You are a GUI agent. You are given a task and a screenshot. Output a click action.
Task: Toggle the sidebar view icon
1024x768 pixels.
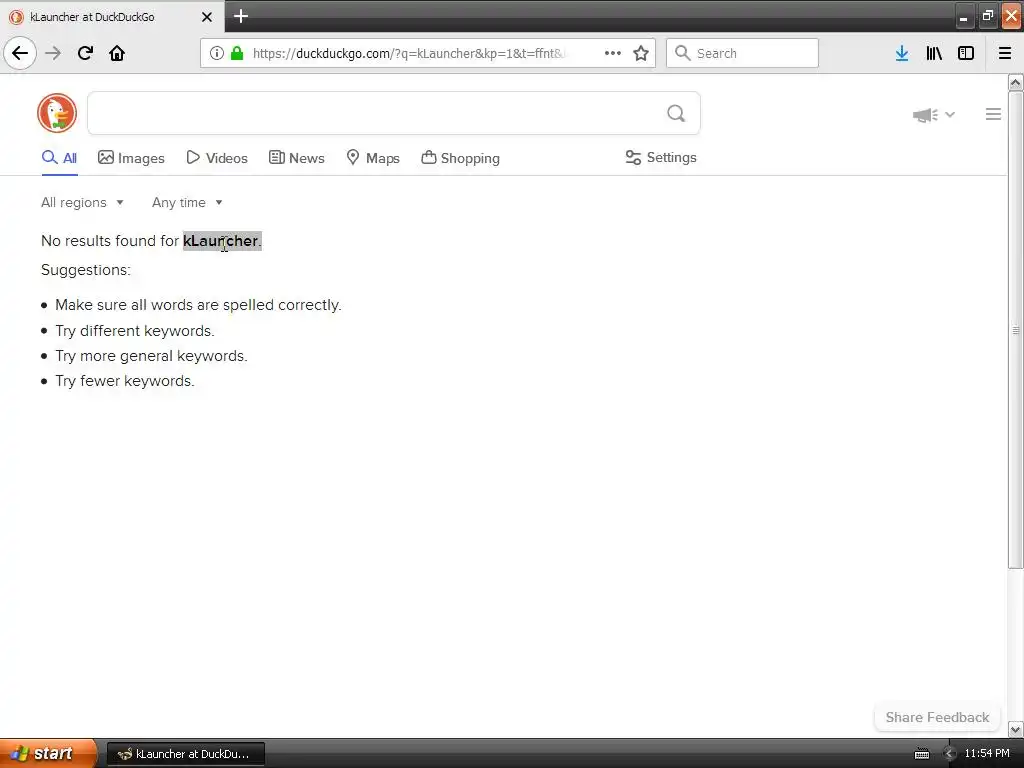click(966, 53)
